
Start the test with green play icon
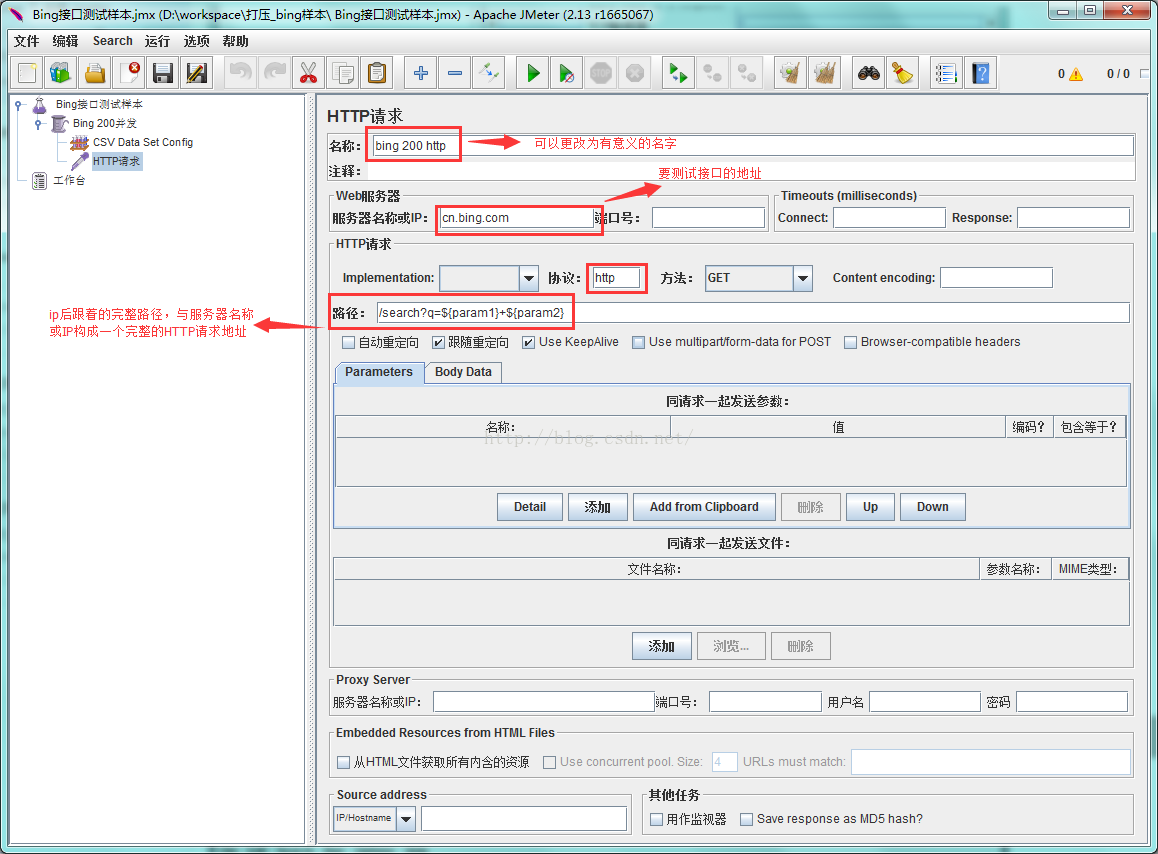point(532,73)
